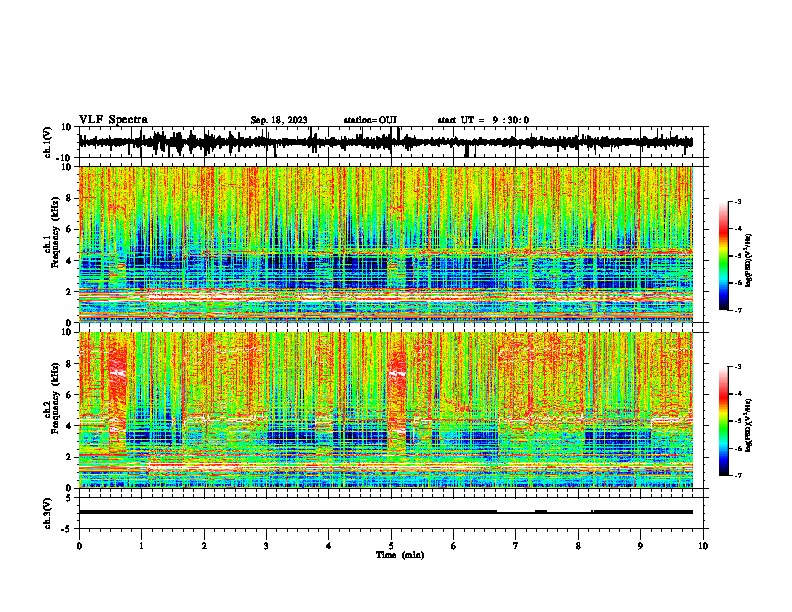Viewport: 792px width, 612px height.
Task: Click the 'Time (min)' axis label
Action: tap(400, 555)
